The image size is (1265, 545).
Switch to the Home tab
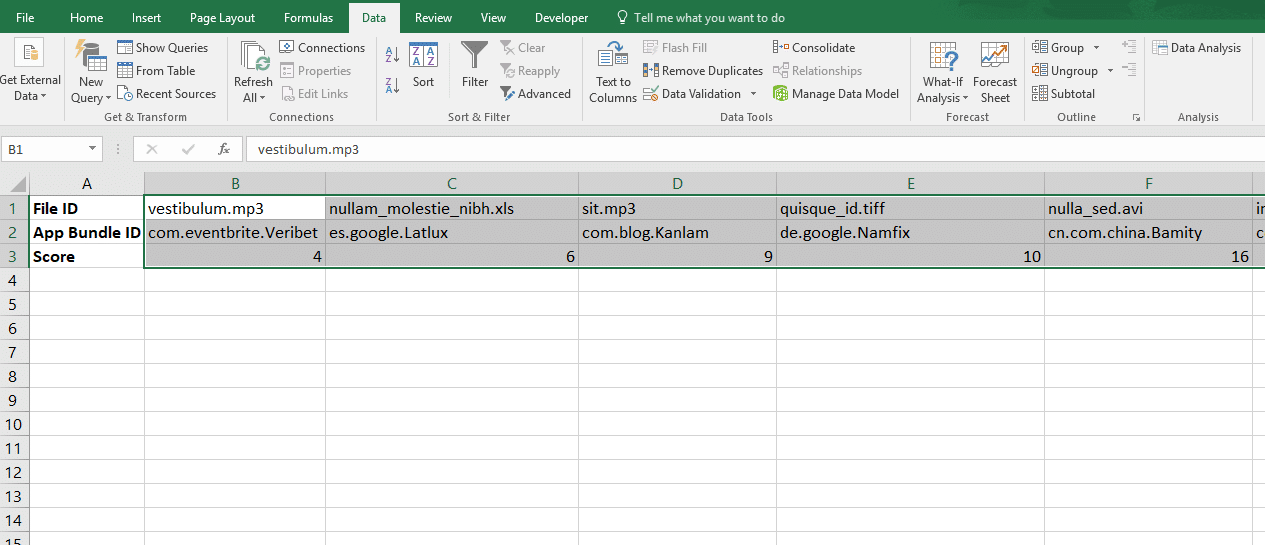coord(87,18)
